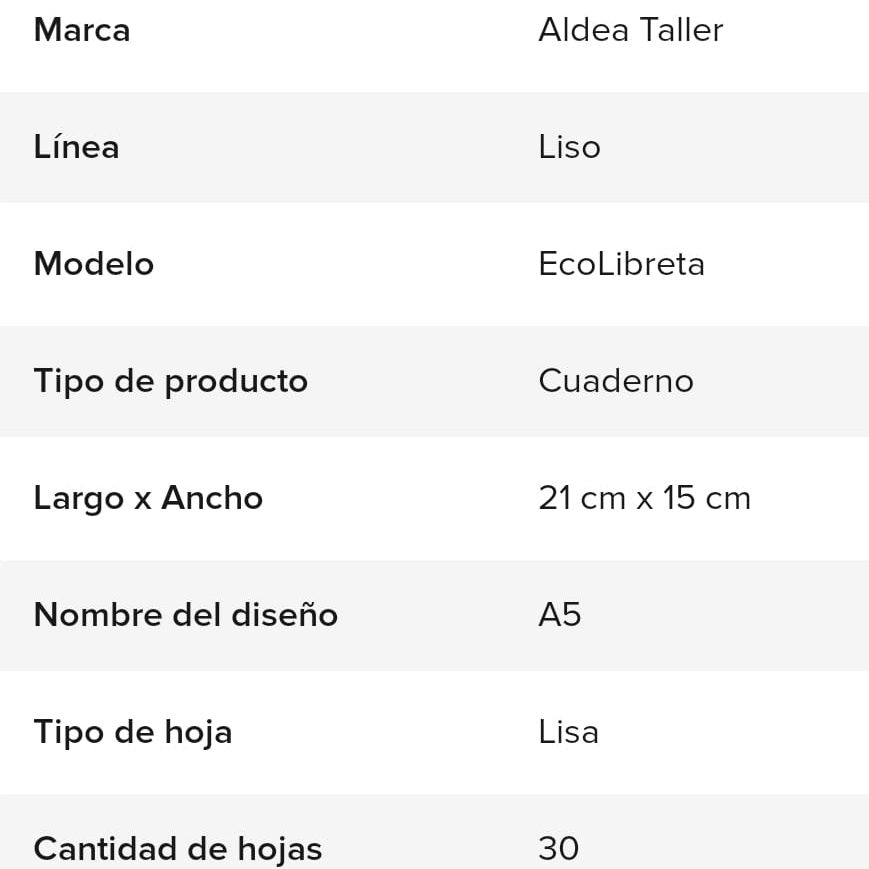The width and height of the screenshot is (869, 869).
Task: Select the 21 cm x 15 cm value
Action: coord(644,498)
